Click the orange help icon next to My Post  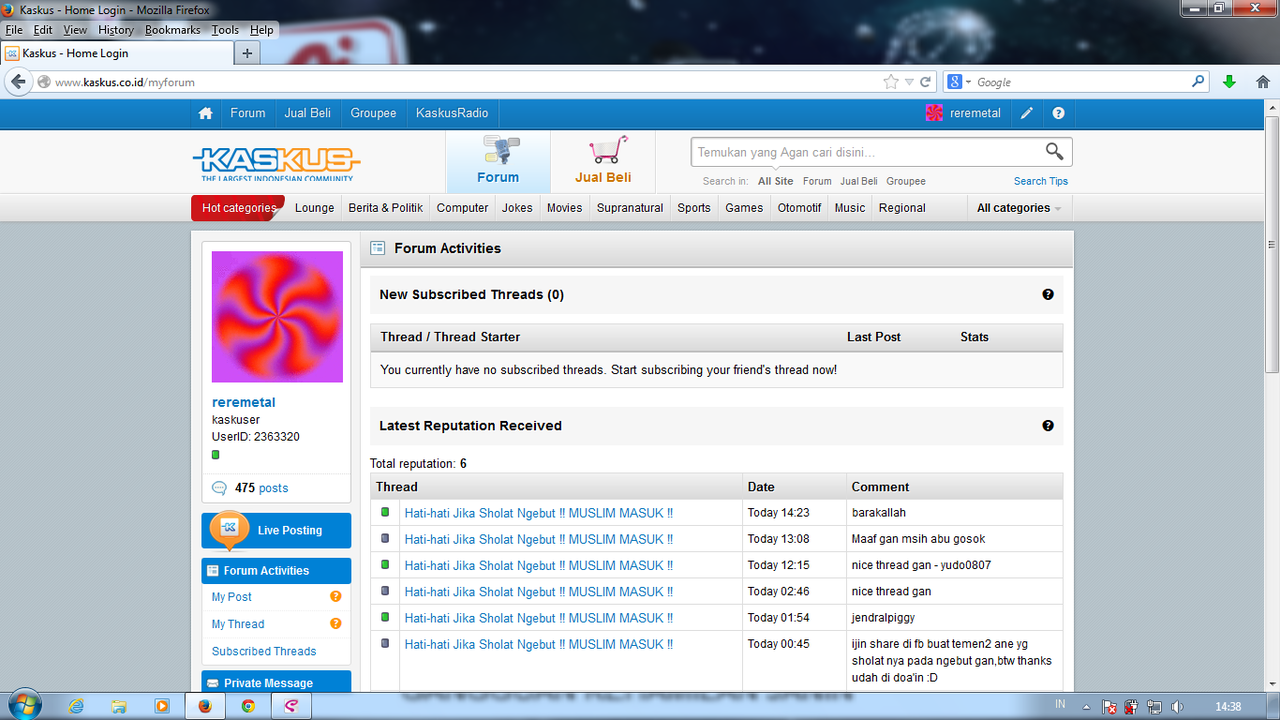[336, 596]
